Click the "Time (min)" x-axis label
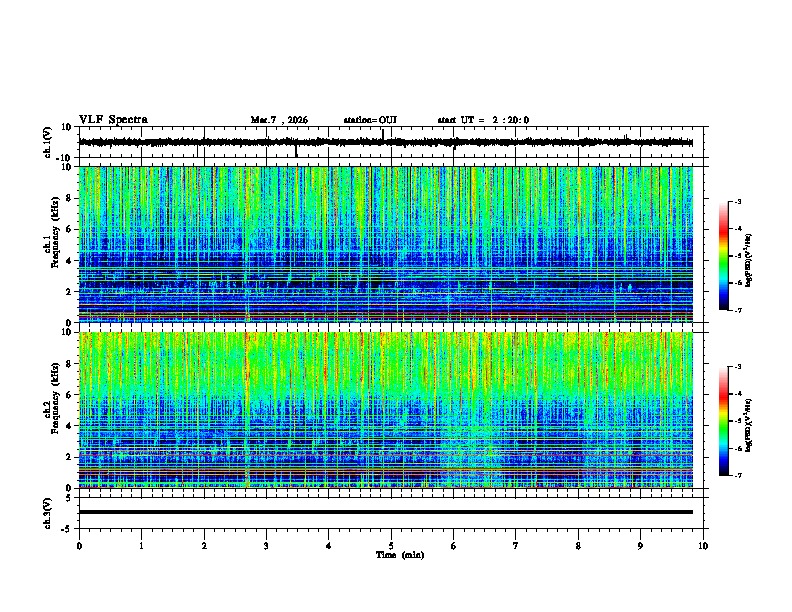Screen dimensions: 792x612 (x=400, y=555)
